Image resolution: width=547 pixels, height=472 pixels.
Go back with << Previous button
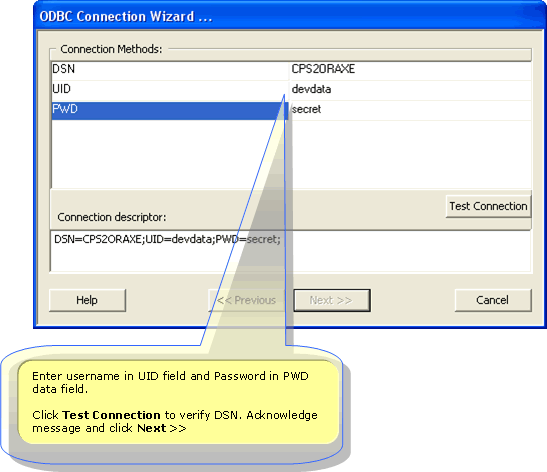(246, 300)
